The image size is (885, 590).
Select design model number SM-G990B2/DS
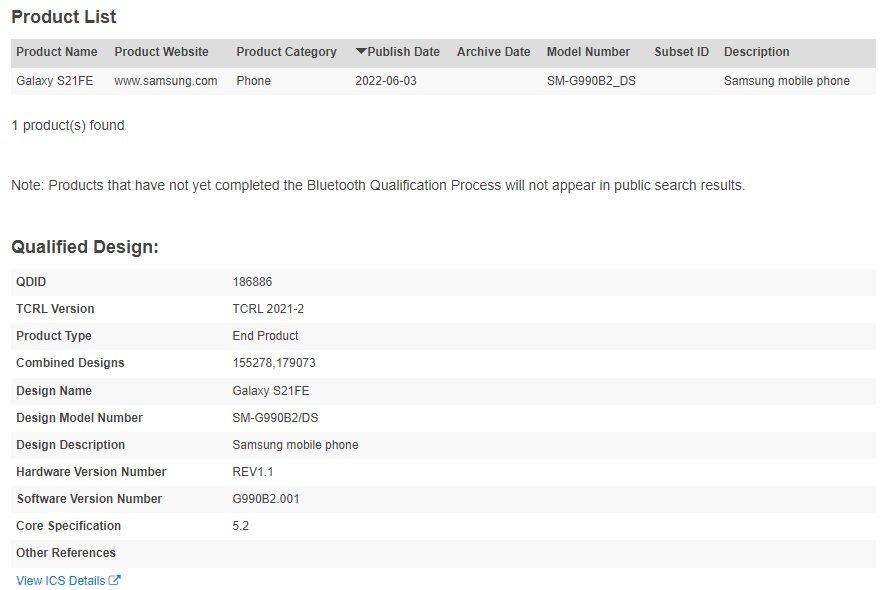pyautogui.click(x=275, y=418)
